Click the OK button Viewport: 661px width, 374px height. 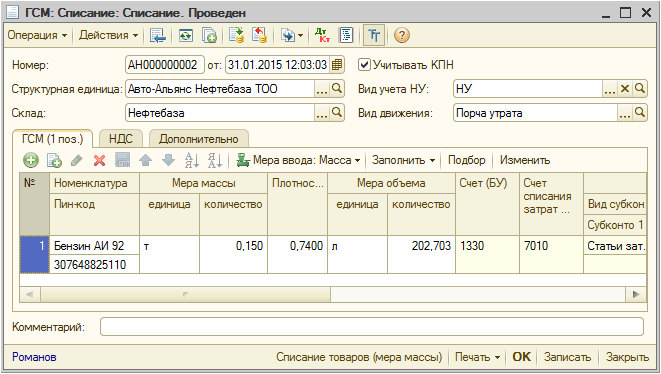[521, 357]
